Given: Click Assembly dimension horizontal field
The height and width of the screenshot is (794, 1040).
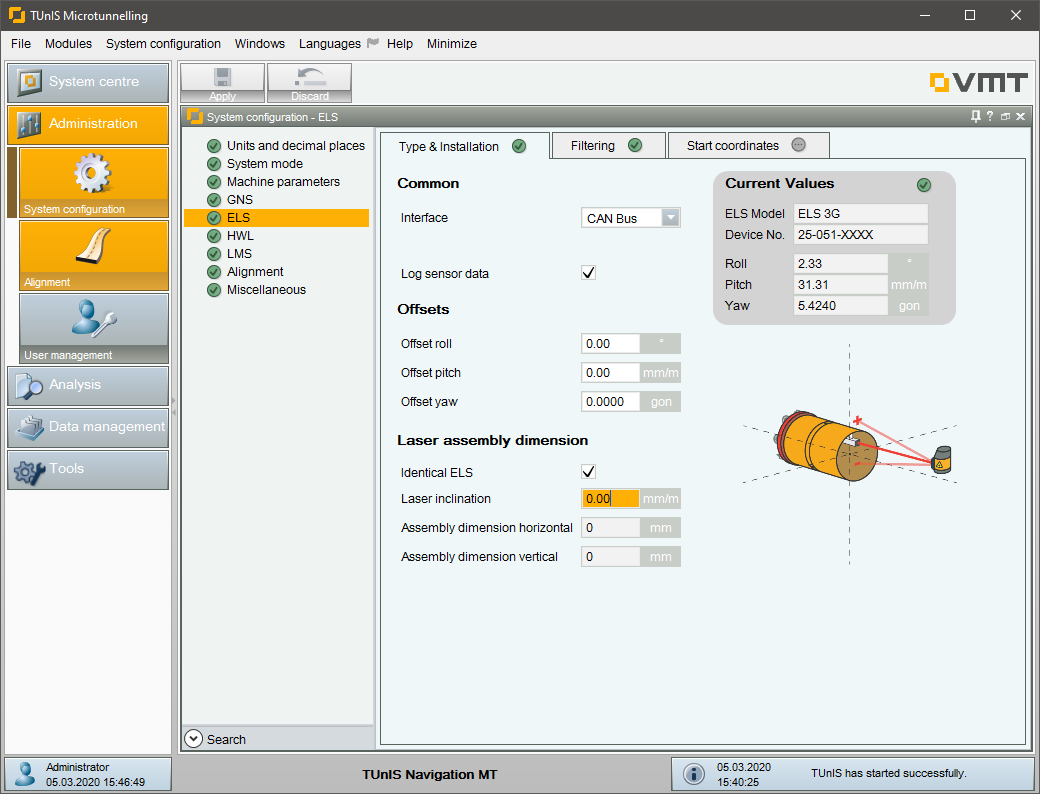Looking at the screenshot, I should coord(610,527).
